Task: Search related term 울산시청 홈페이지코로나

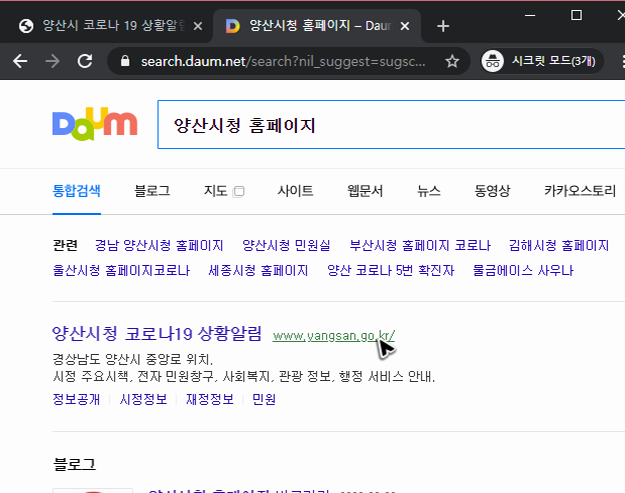Action: (x=121, y=271)
